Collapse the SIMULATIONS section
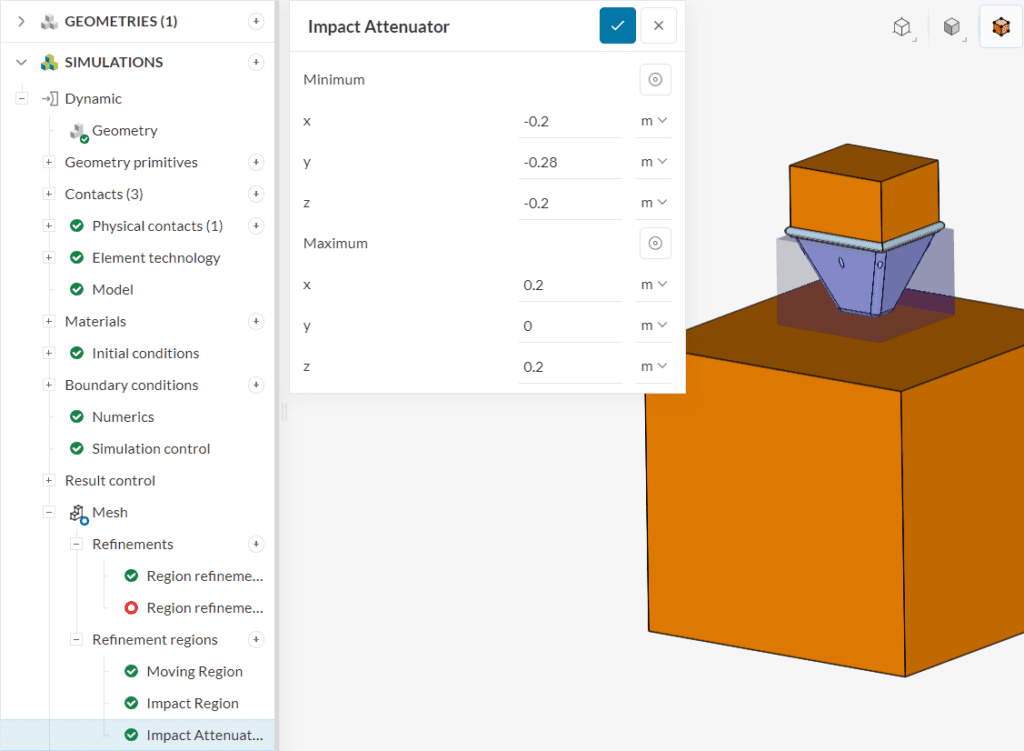This screenshot has width=1024, height=751. [x=21, y=62]
